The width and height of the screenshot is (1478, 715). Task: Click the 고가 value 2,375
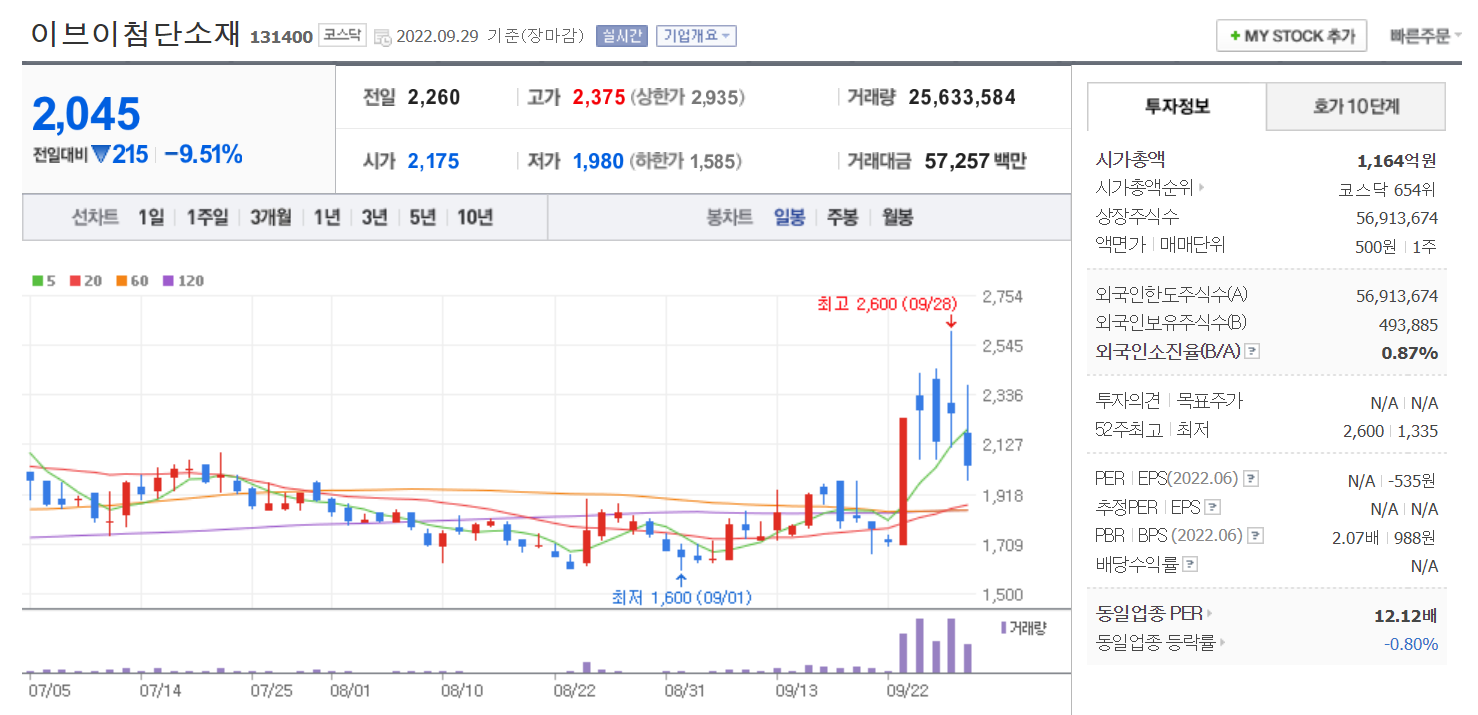(x=599, y=97)
